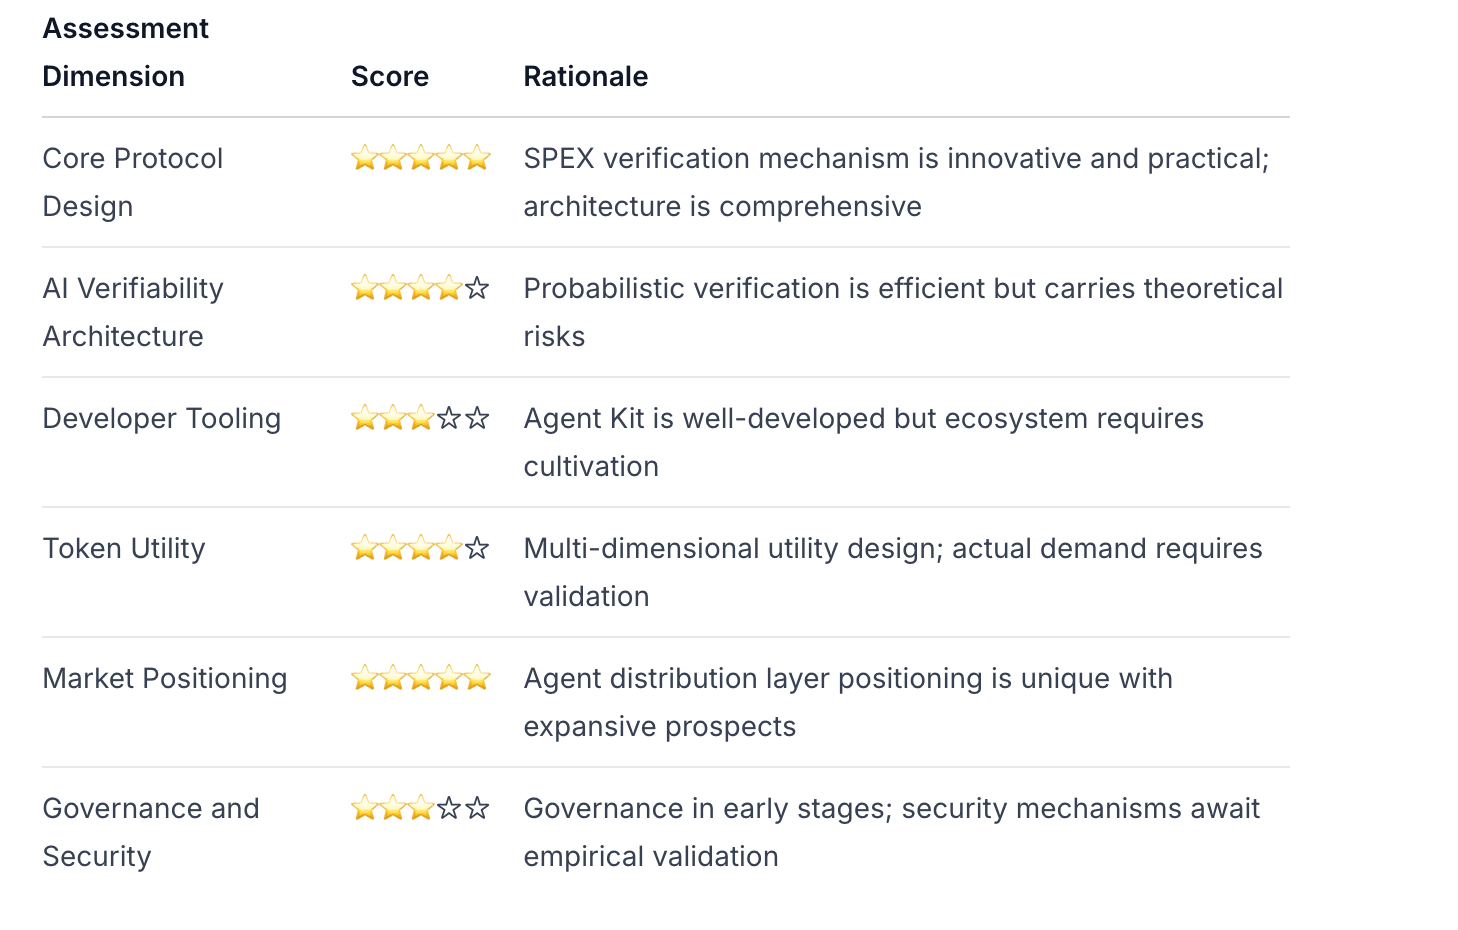
Task: Click the Governance and Security star rating
Action: (420, 808)
